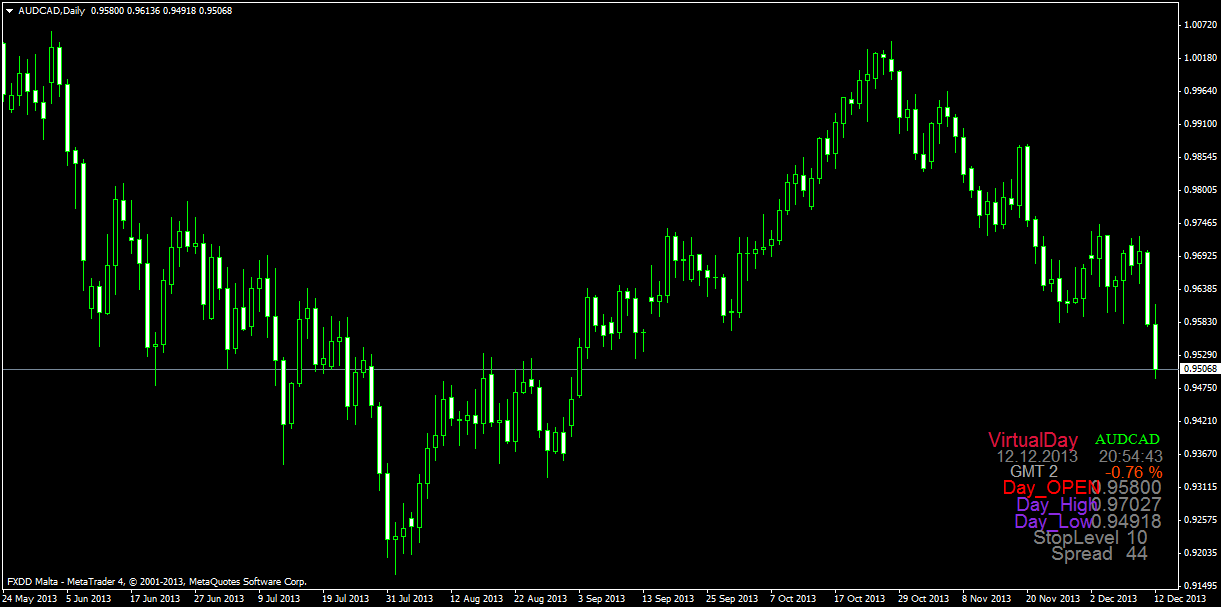Click the 0.91495 level on price scale
1221x607 pixels.
point(1199,585)
